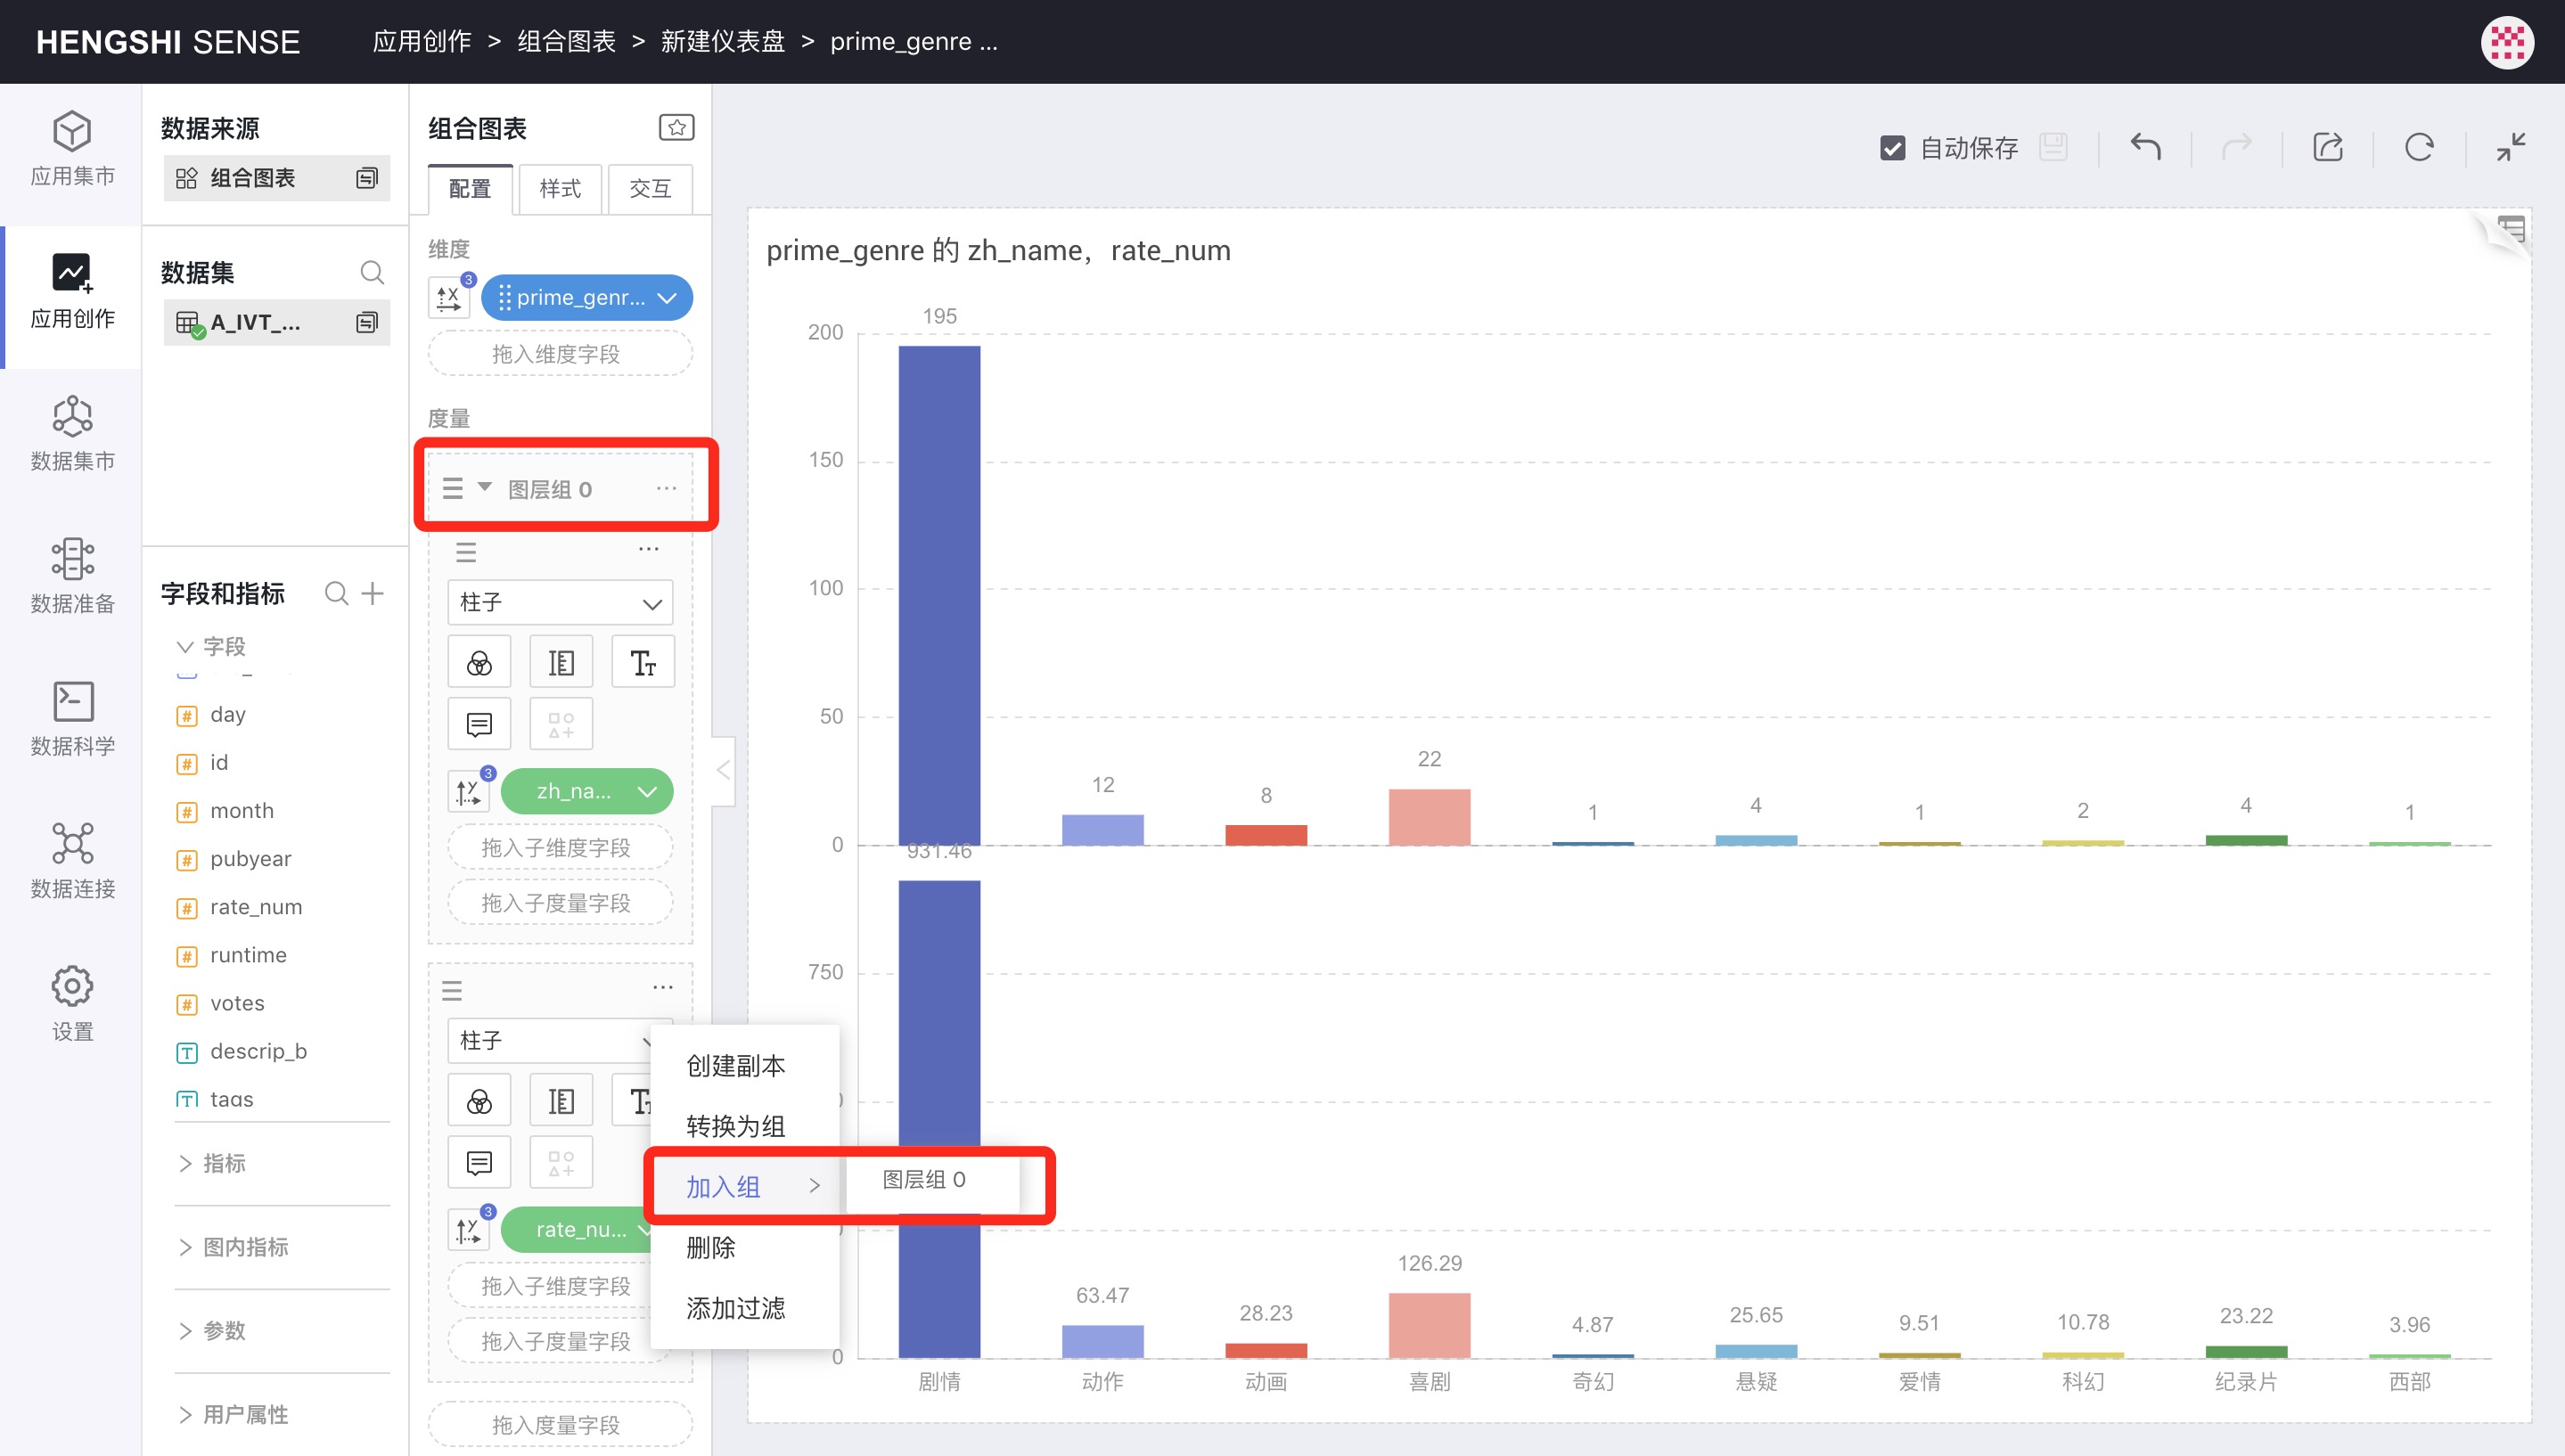Go to 应用创作 breadcrumb
The width and height of the screenshot is (2565, 1456).
tap(422, 42)
